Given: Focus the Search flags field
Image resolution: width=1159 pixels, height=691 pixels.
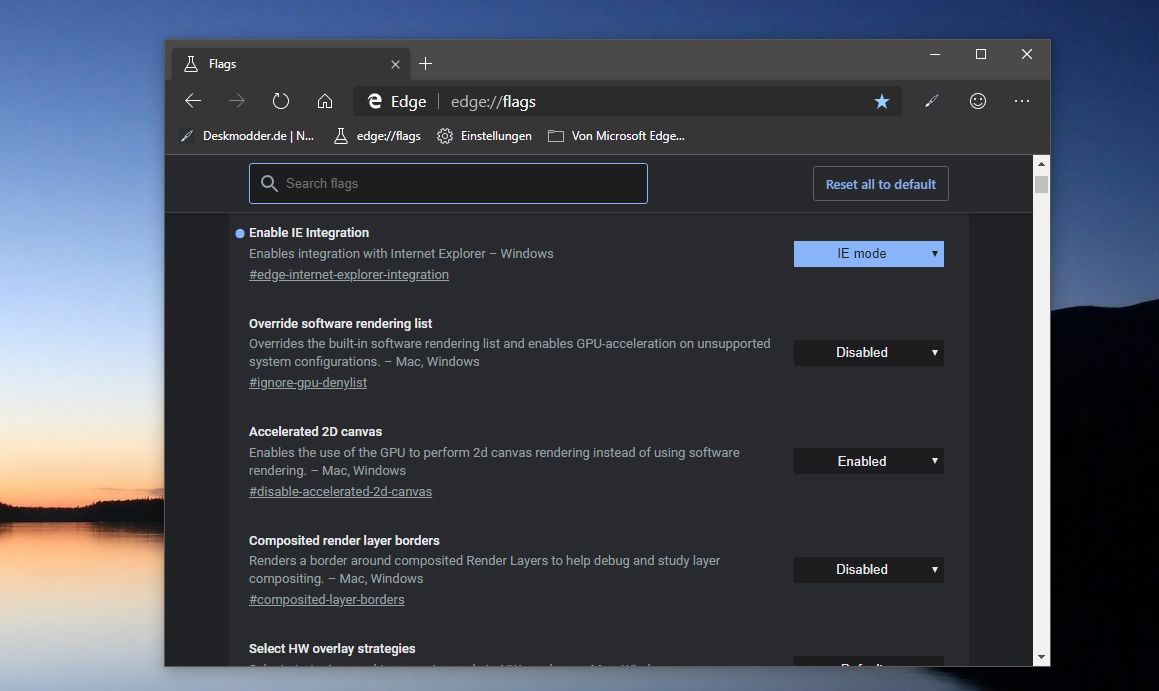Looking at the screenshot, I should (x=448, y=183).
